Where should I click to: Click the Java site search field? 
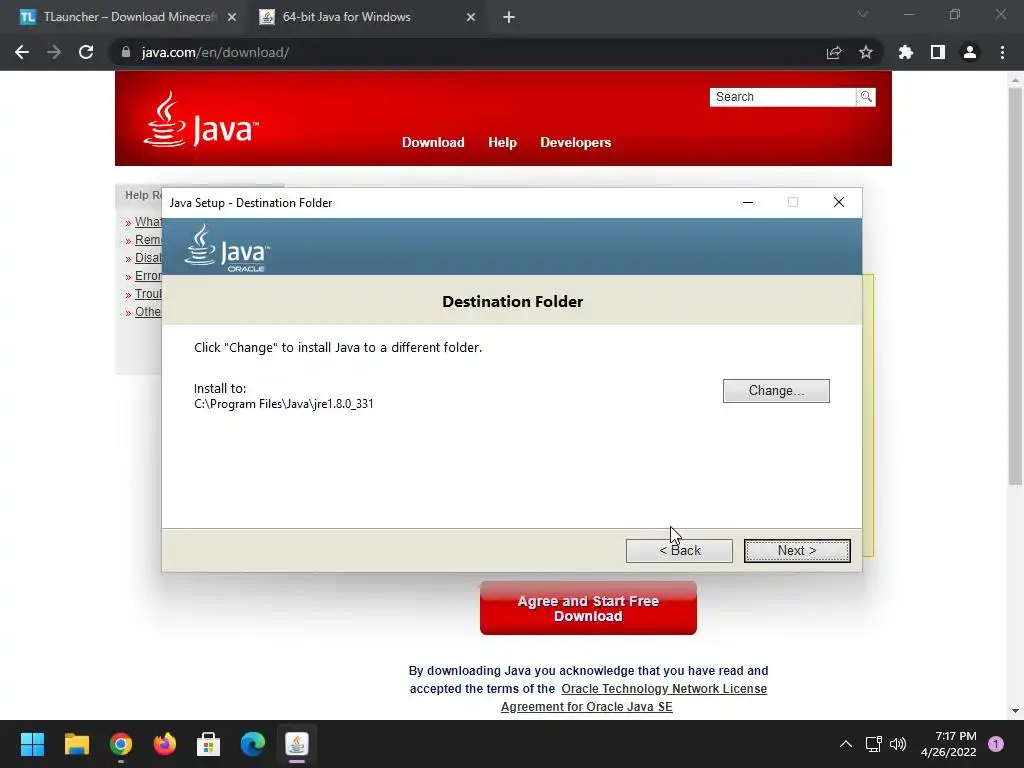point(782,97)
